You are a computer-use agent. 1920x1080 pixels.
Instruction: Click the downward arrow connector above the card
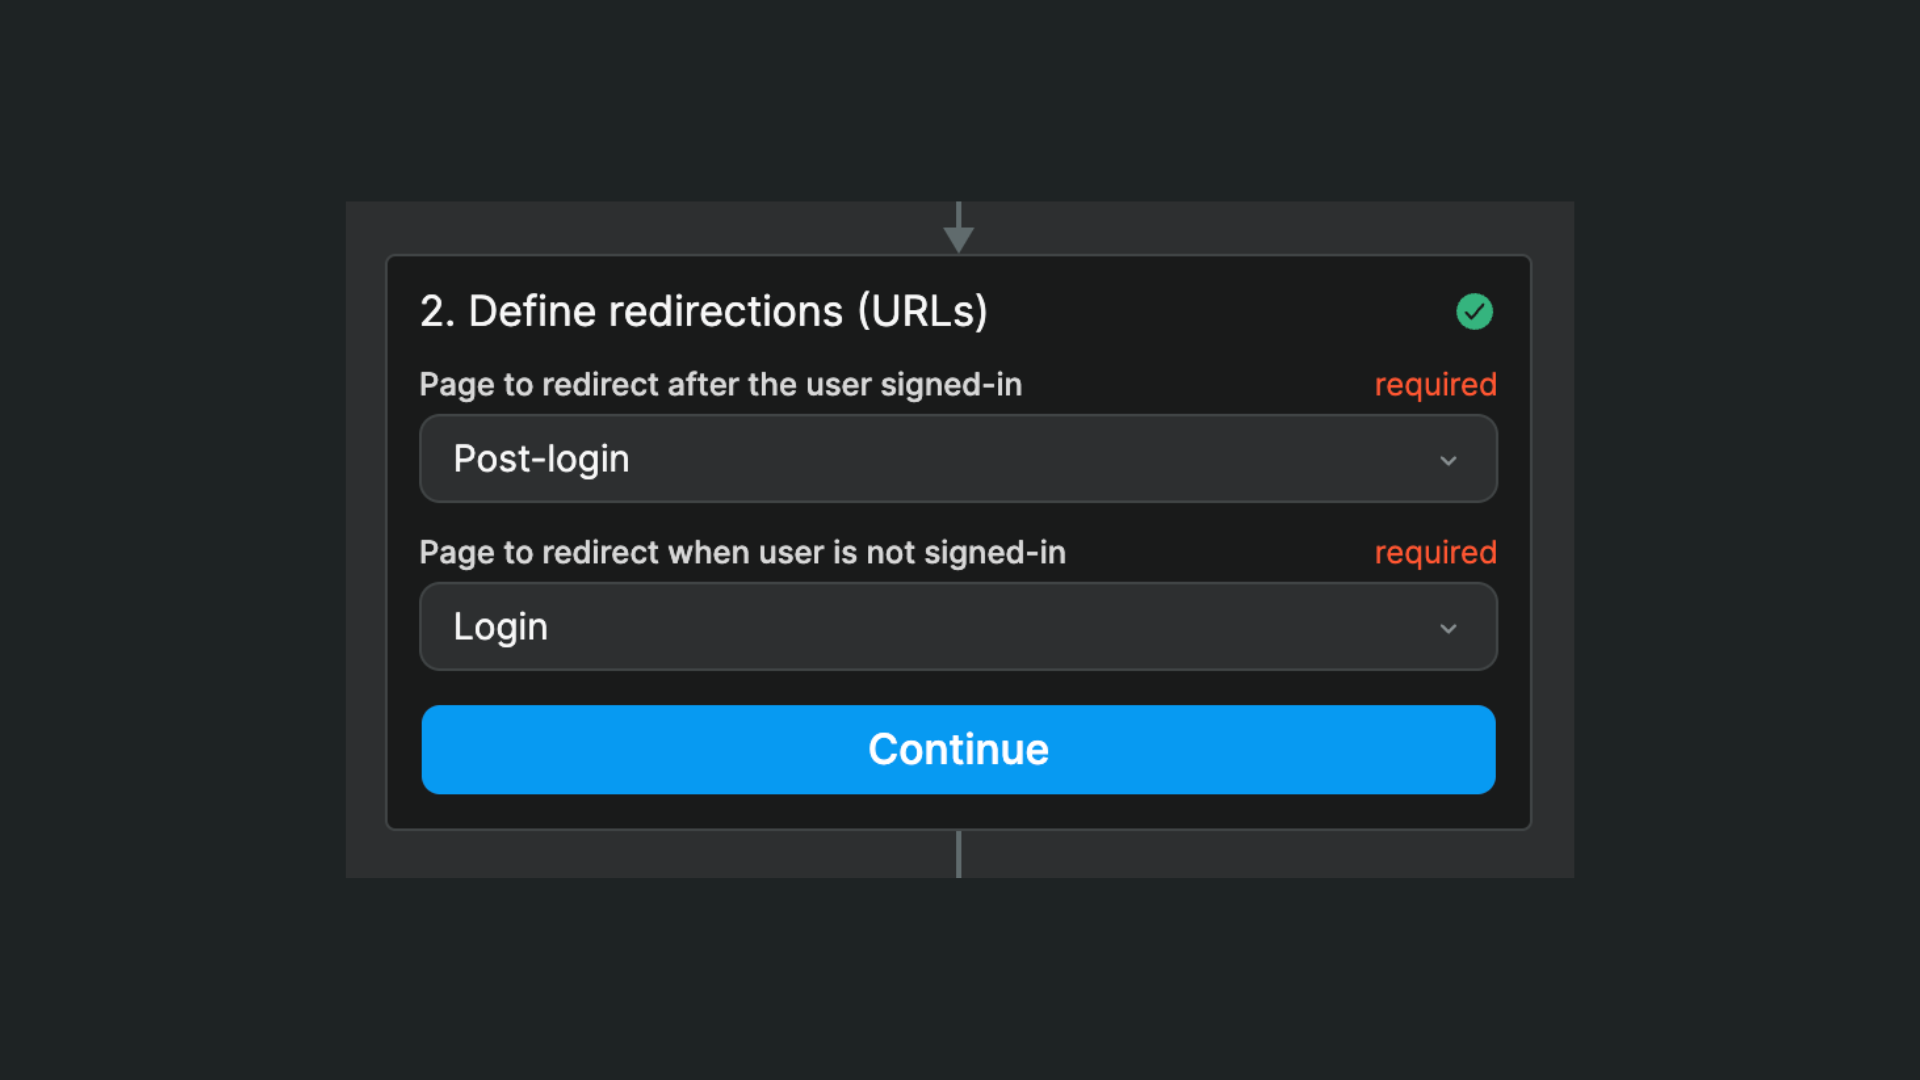pyautogui.click(x=958, y=225)
